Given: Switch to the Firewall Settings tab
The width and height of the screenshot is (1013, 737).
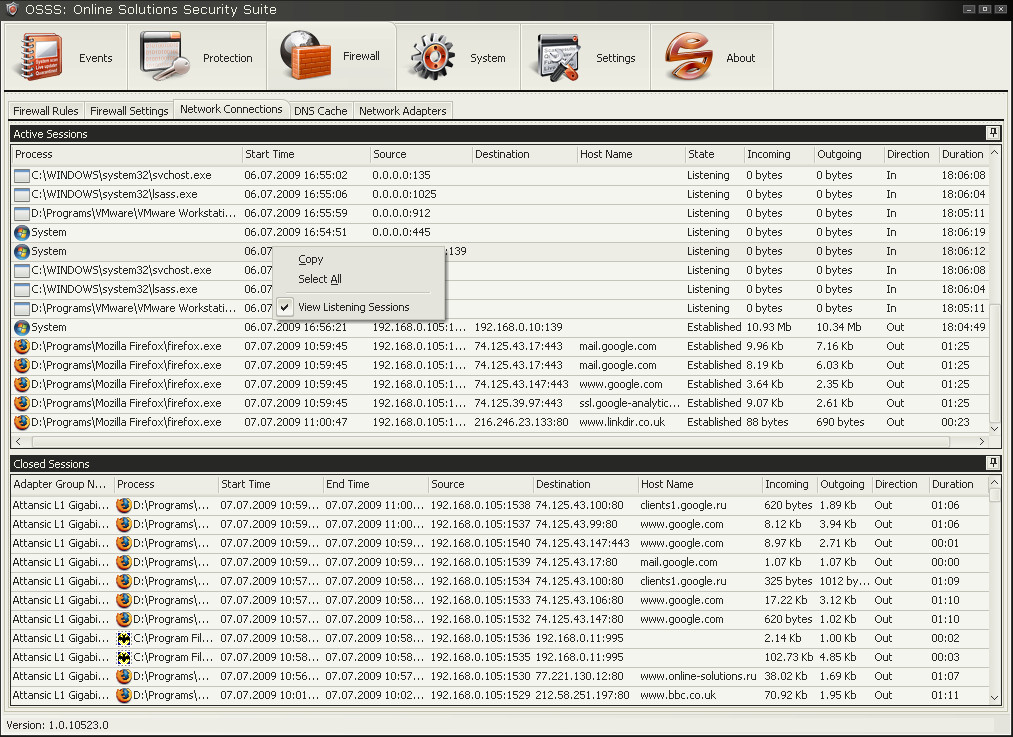Looking at the screenshot, I should coord(129,110).
